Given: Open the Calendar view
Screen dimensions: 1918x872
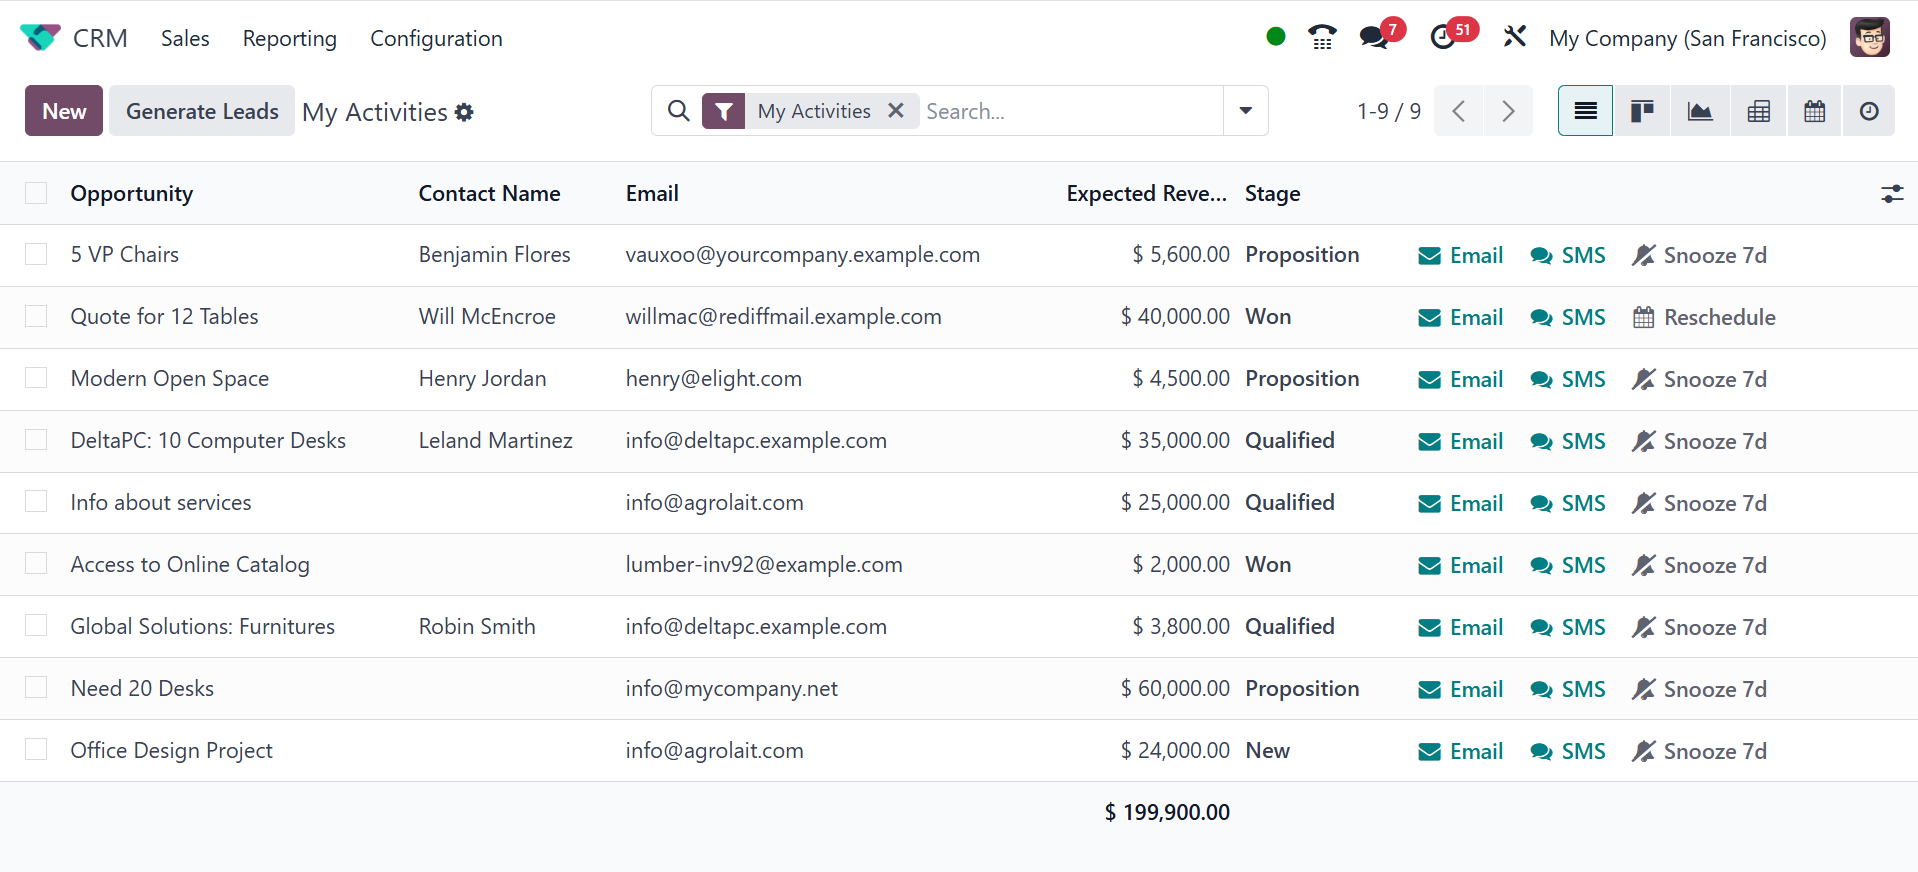Looking at the screenshot, I should [1814, 111].
